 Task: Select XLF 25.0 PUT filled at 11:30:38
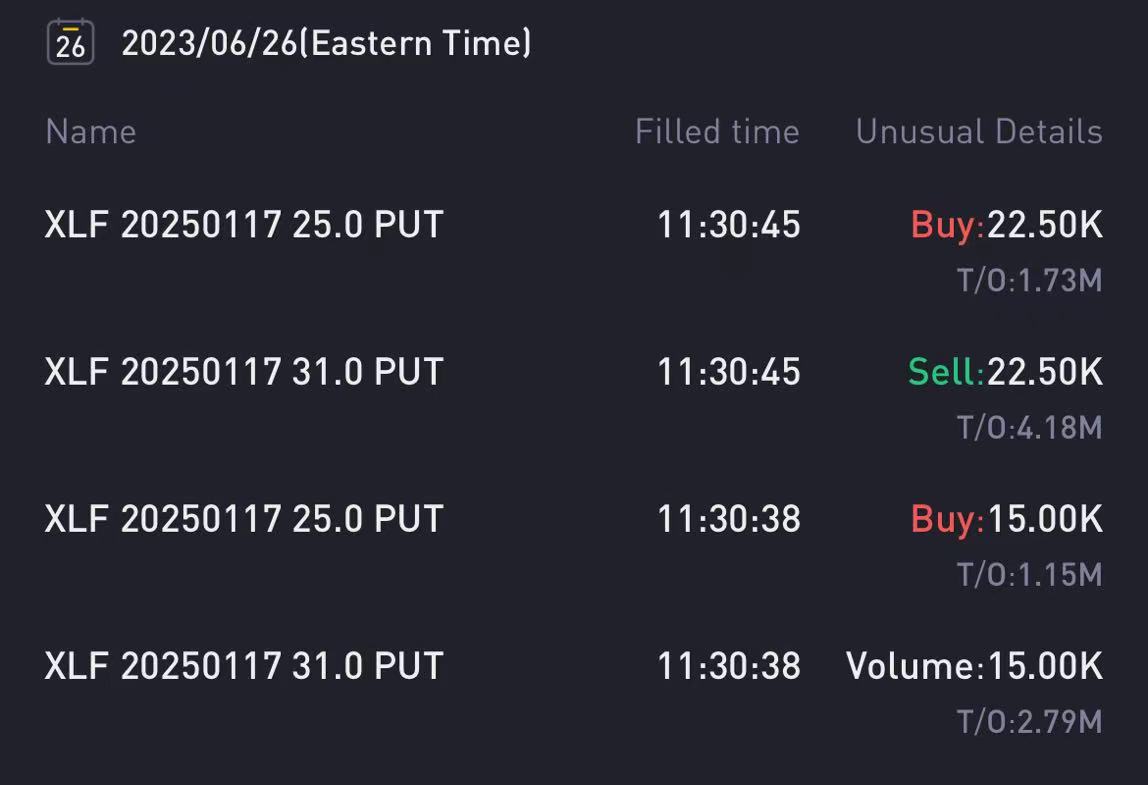[x=574, y=544]
